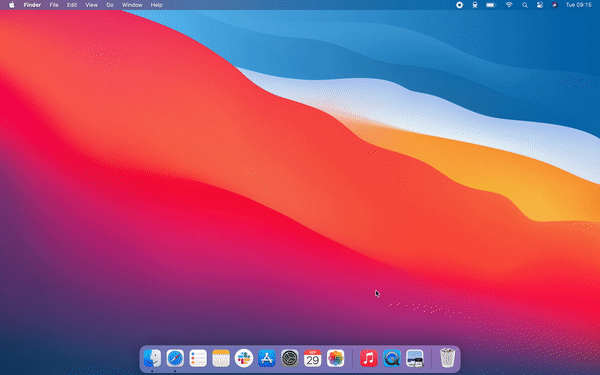This screenshot has height=375, width=600.
Task: Open the Go menu
Action: point(110,5)
